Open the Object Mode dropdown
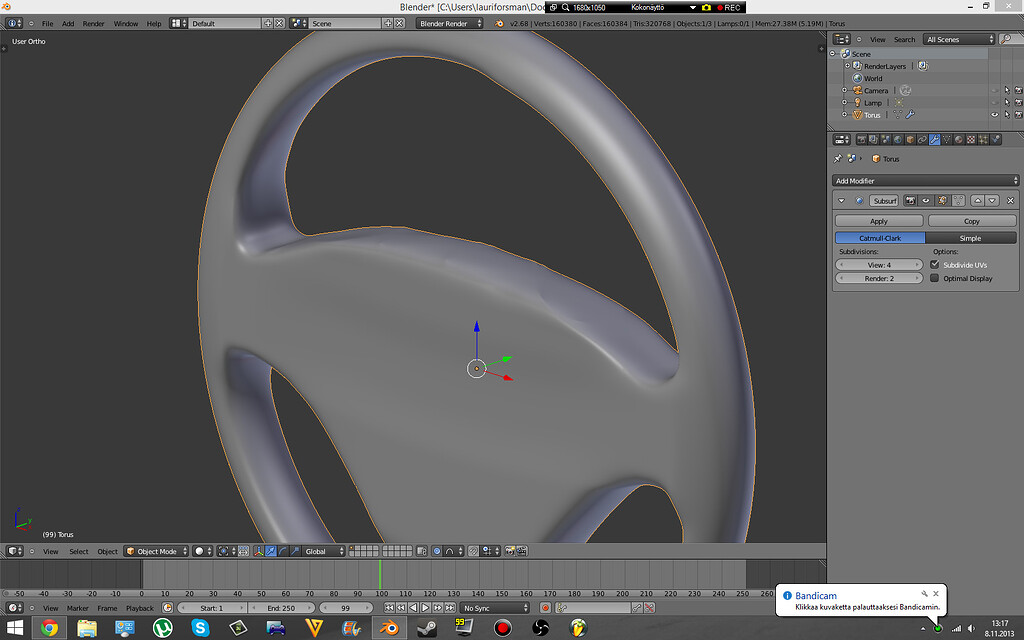The image size is (1024, 640). click(156, 551)
